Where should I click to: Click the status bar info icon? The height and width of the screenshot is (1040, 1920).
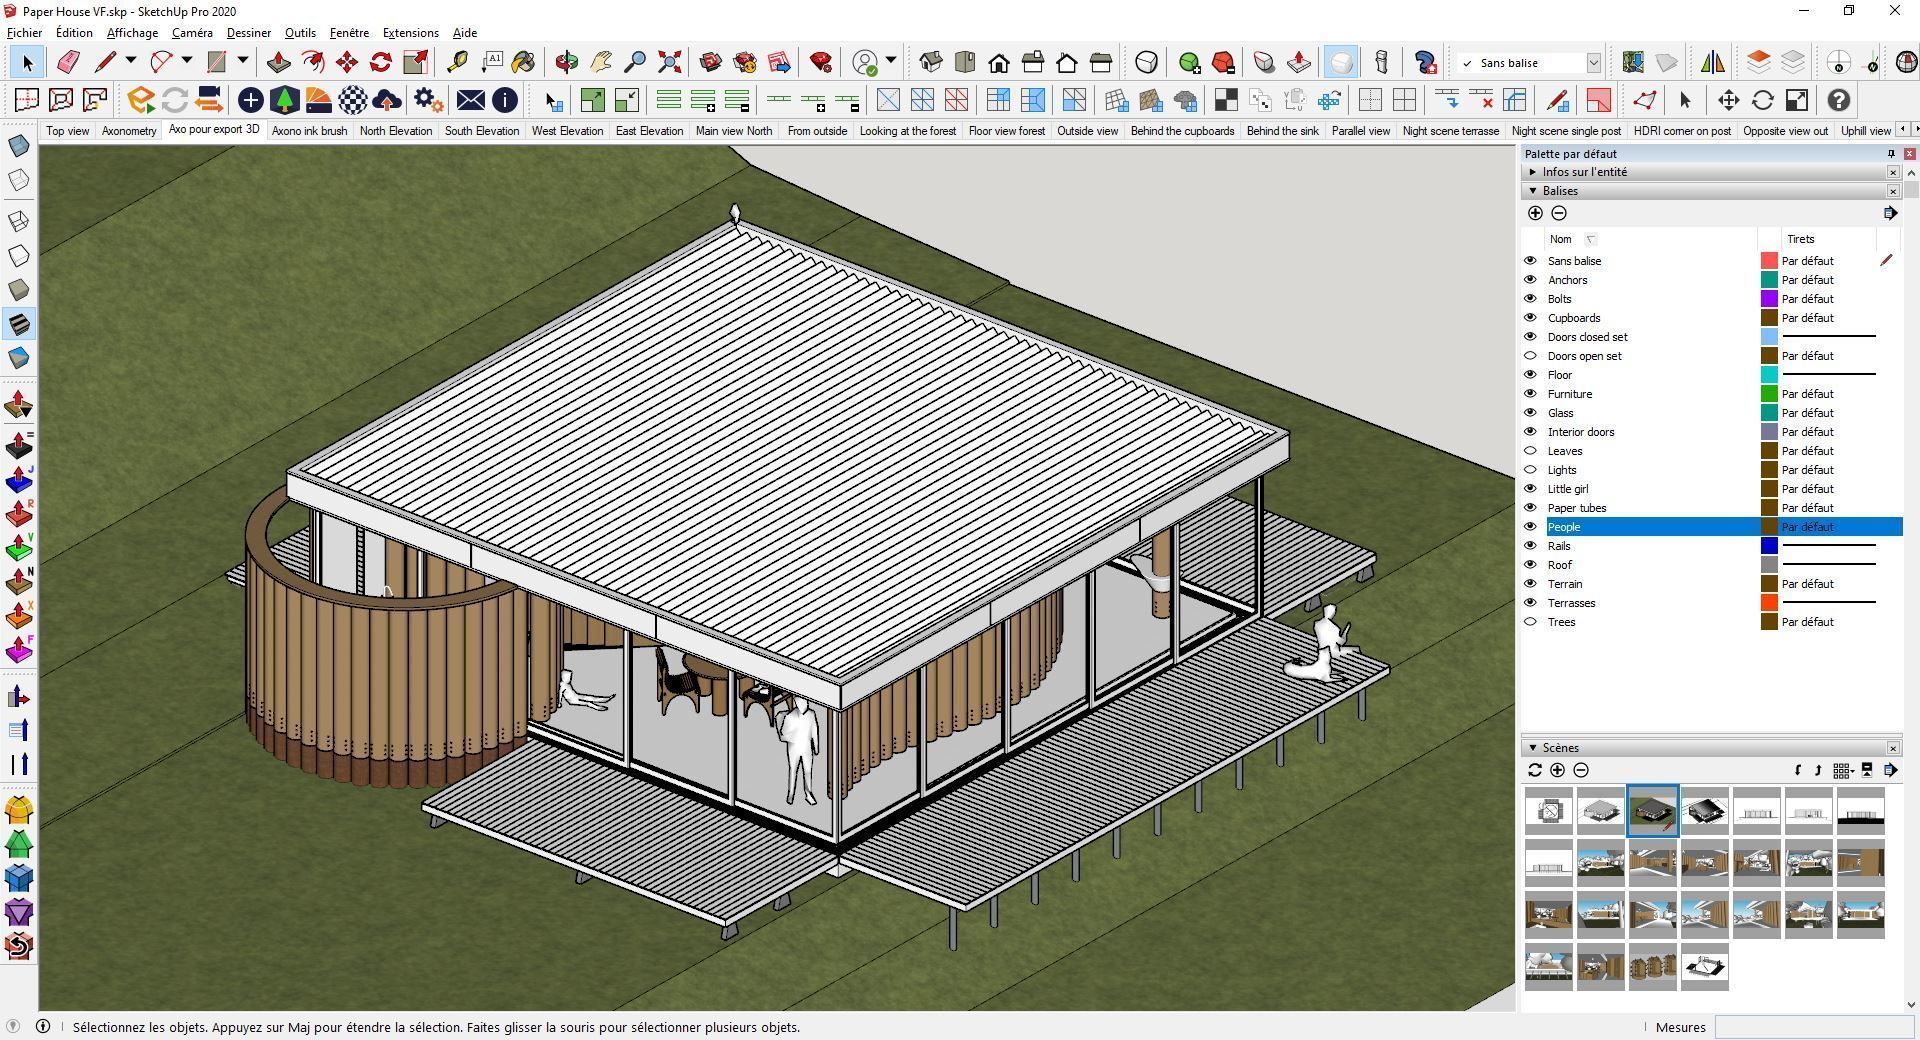[x=43, y=1026]
